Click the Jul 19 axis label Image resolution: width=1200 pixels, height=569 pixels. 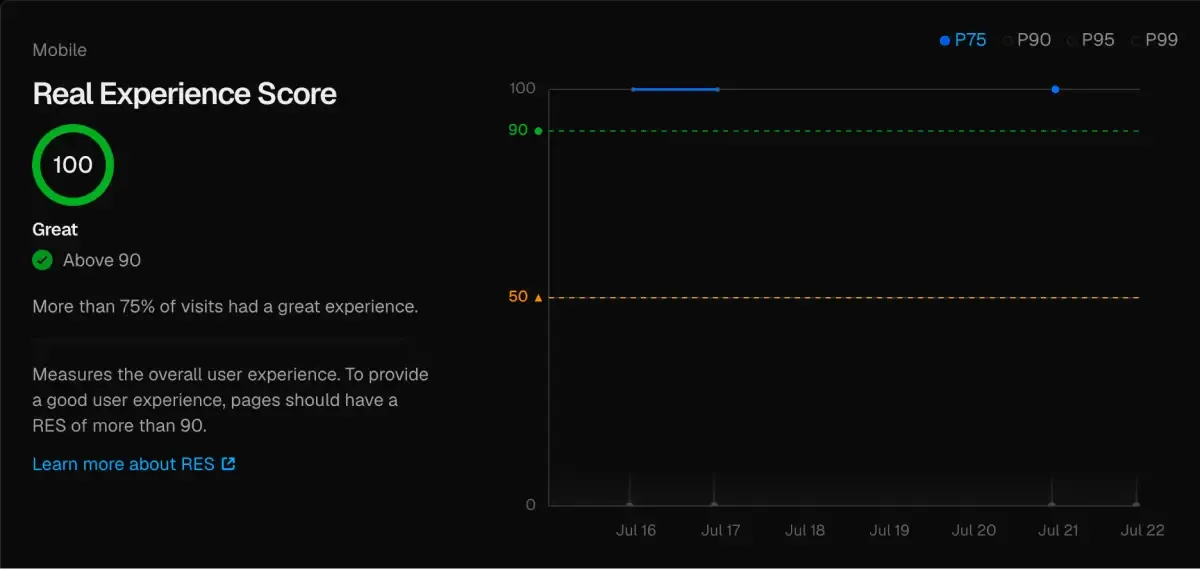coord(889,530)
